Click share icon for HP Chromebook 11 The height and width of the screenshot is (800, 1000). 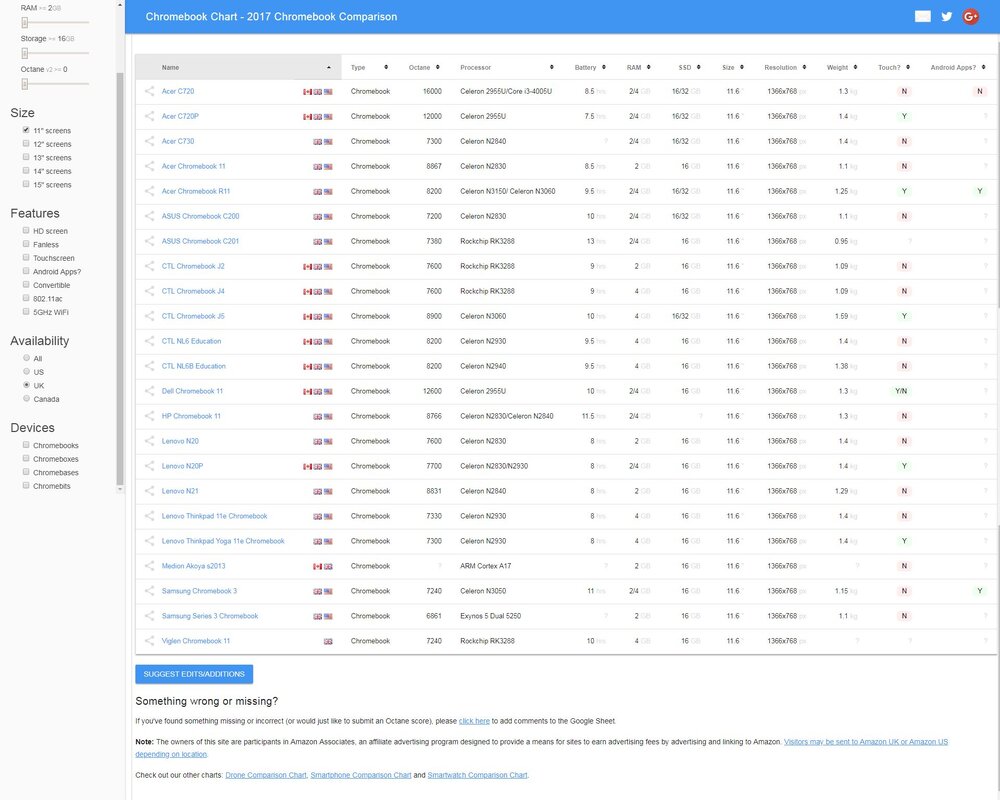pyautogui.click(x=149, y=415)
